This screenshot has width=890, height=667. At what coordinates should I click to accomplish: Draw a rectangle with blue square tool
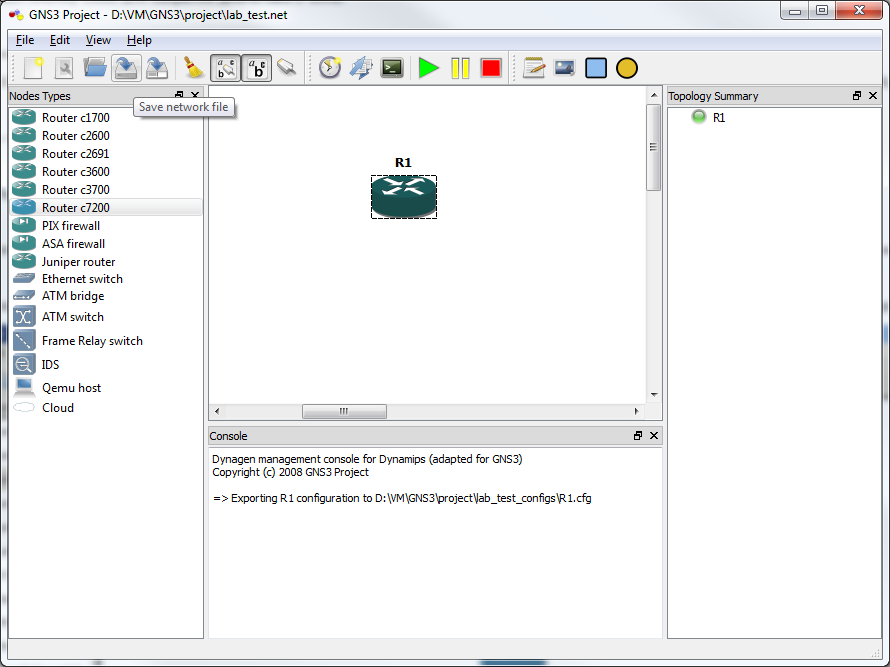(x=596, y=68)
